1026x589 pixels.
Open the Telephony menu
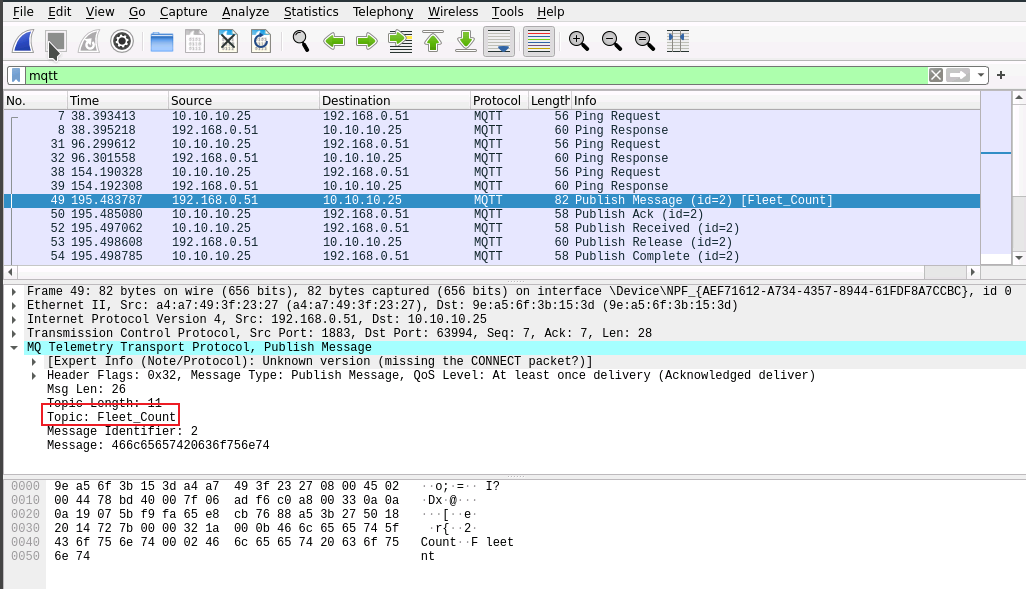tap(382, 12)
